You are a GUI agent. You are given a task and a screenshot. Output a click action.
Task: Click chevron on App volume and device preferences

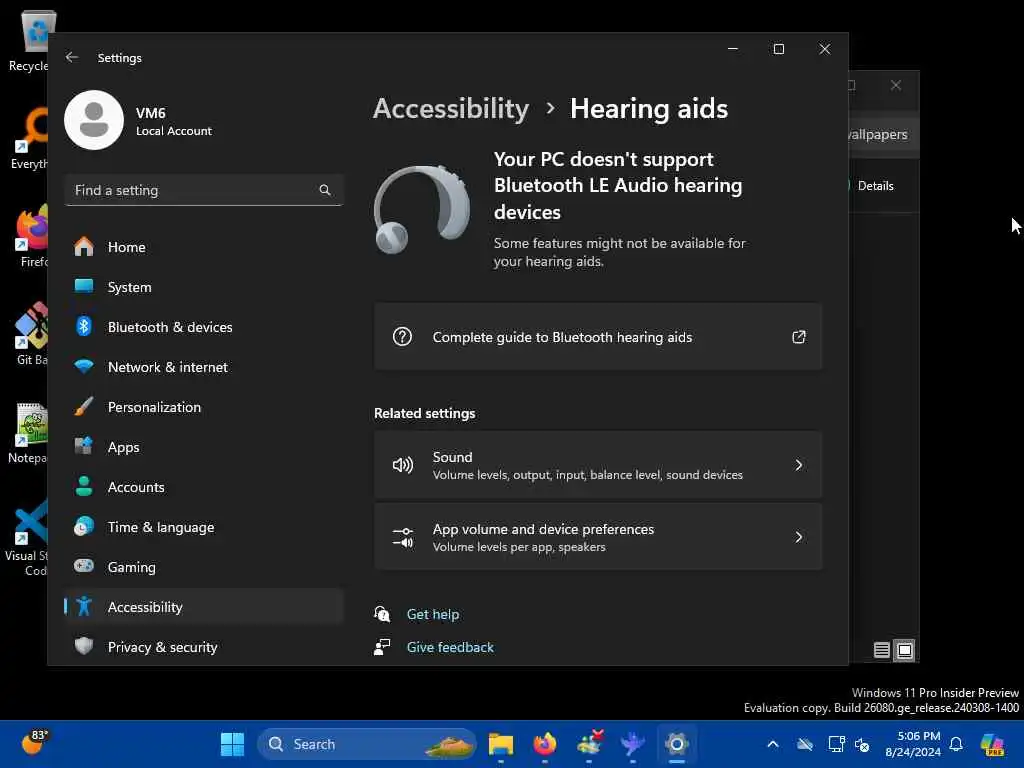point(799,537)
